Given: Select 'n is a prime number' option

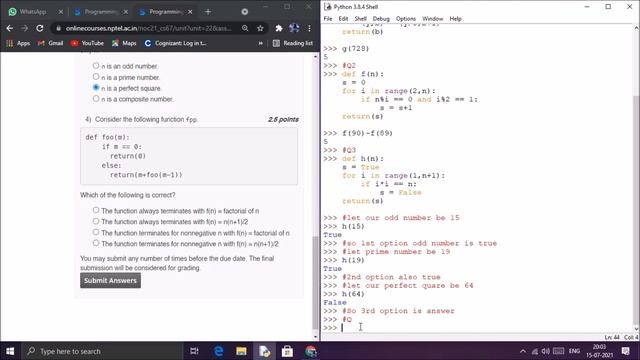Looking at the screenshot, I should (x=96, y=77).
